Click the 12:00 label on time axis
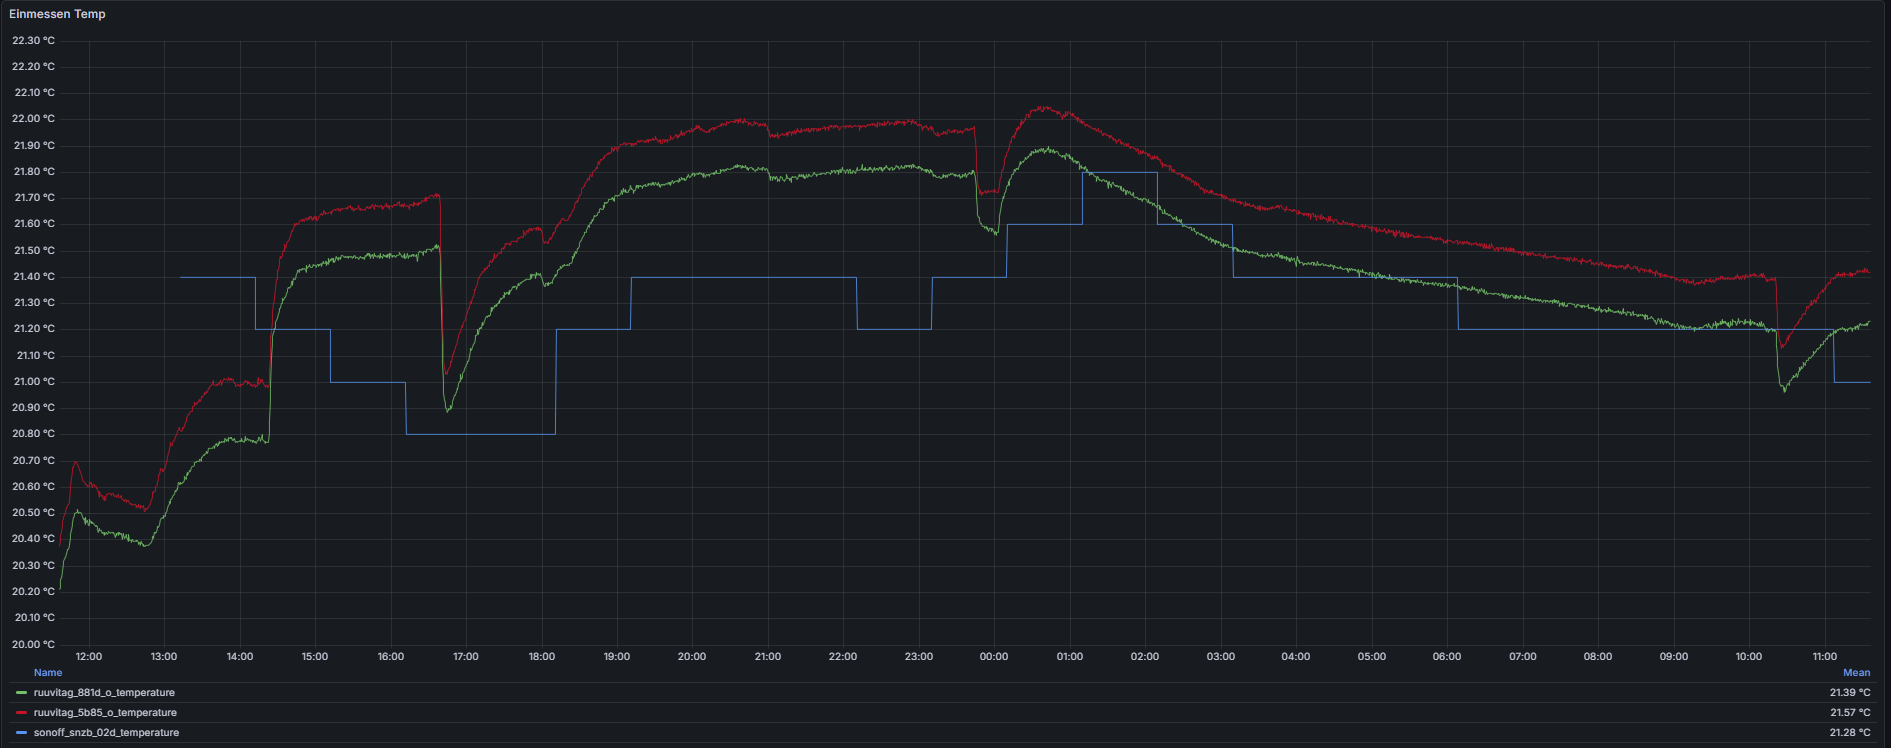1891x748 pixels. [89, 657]
